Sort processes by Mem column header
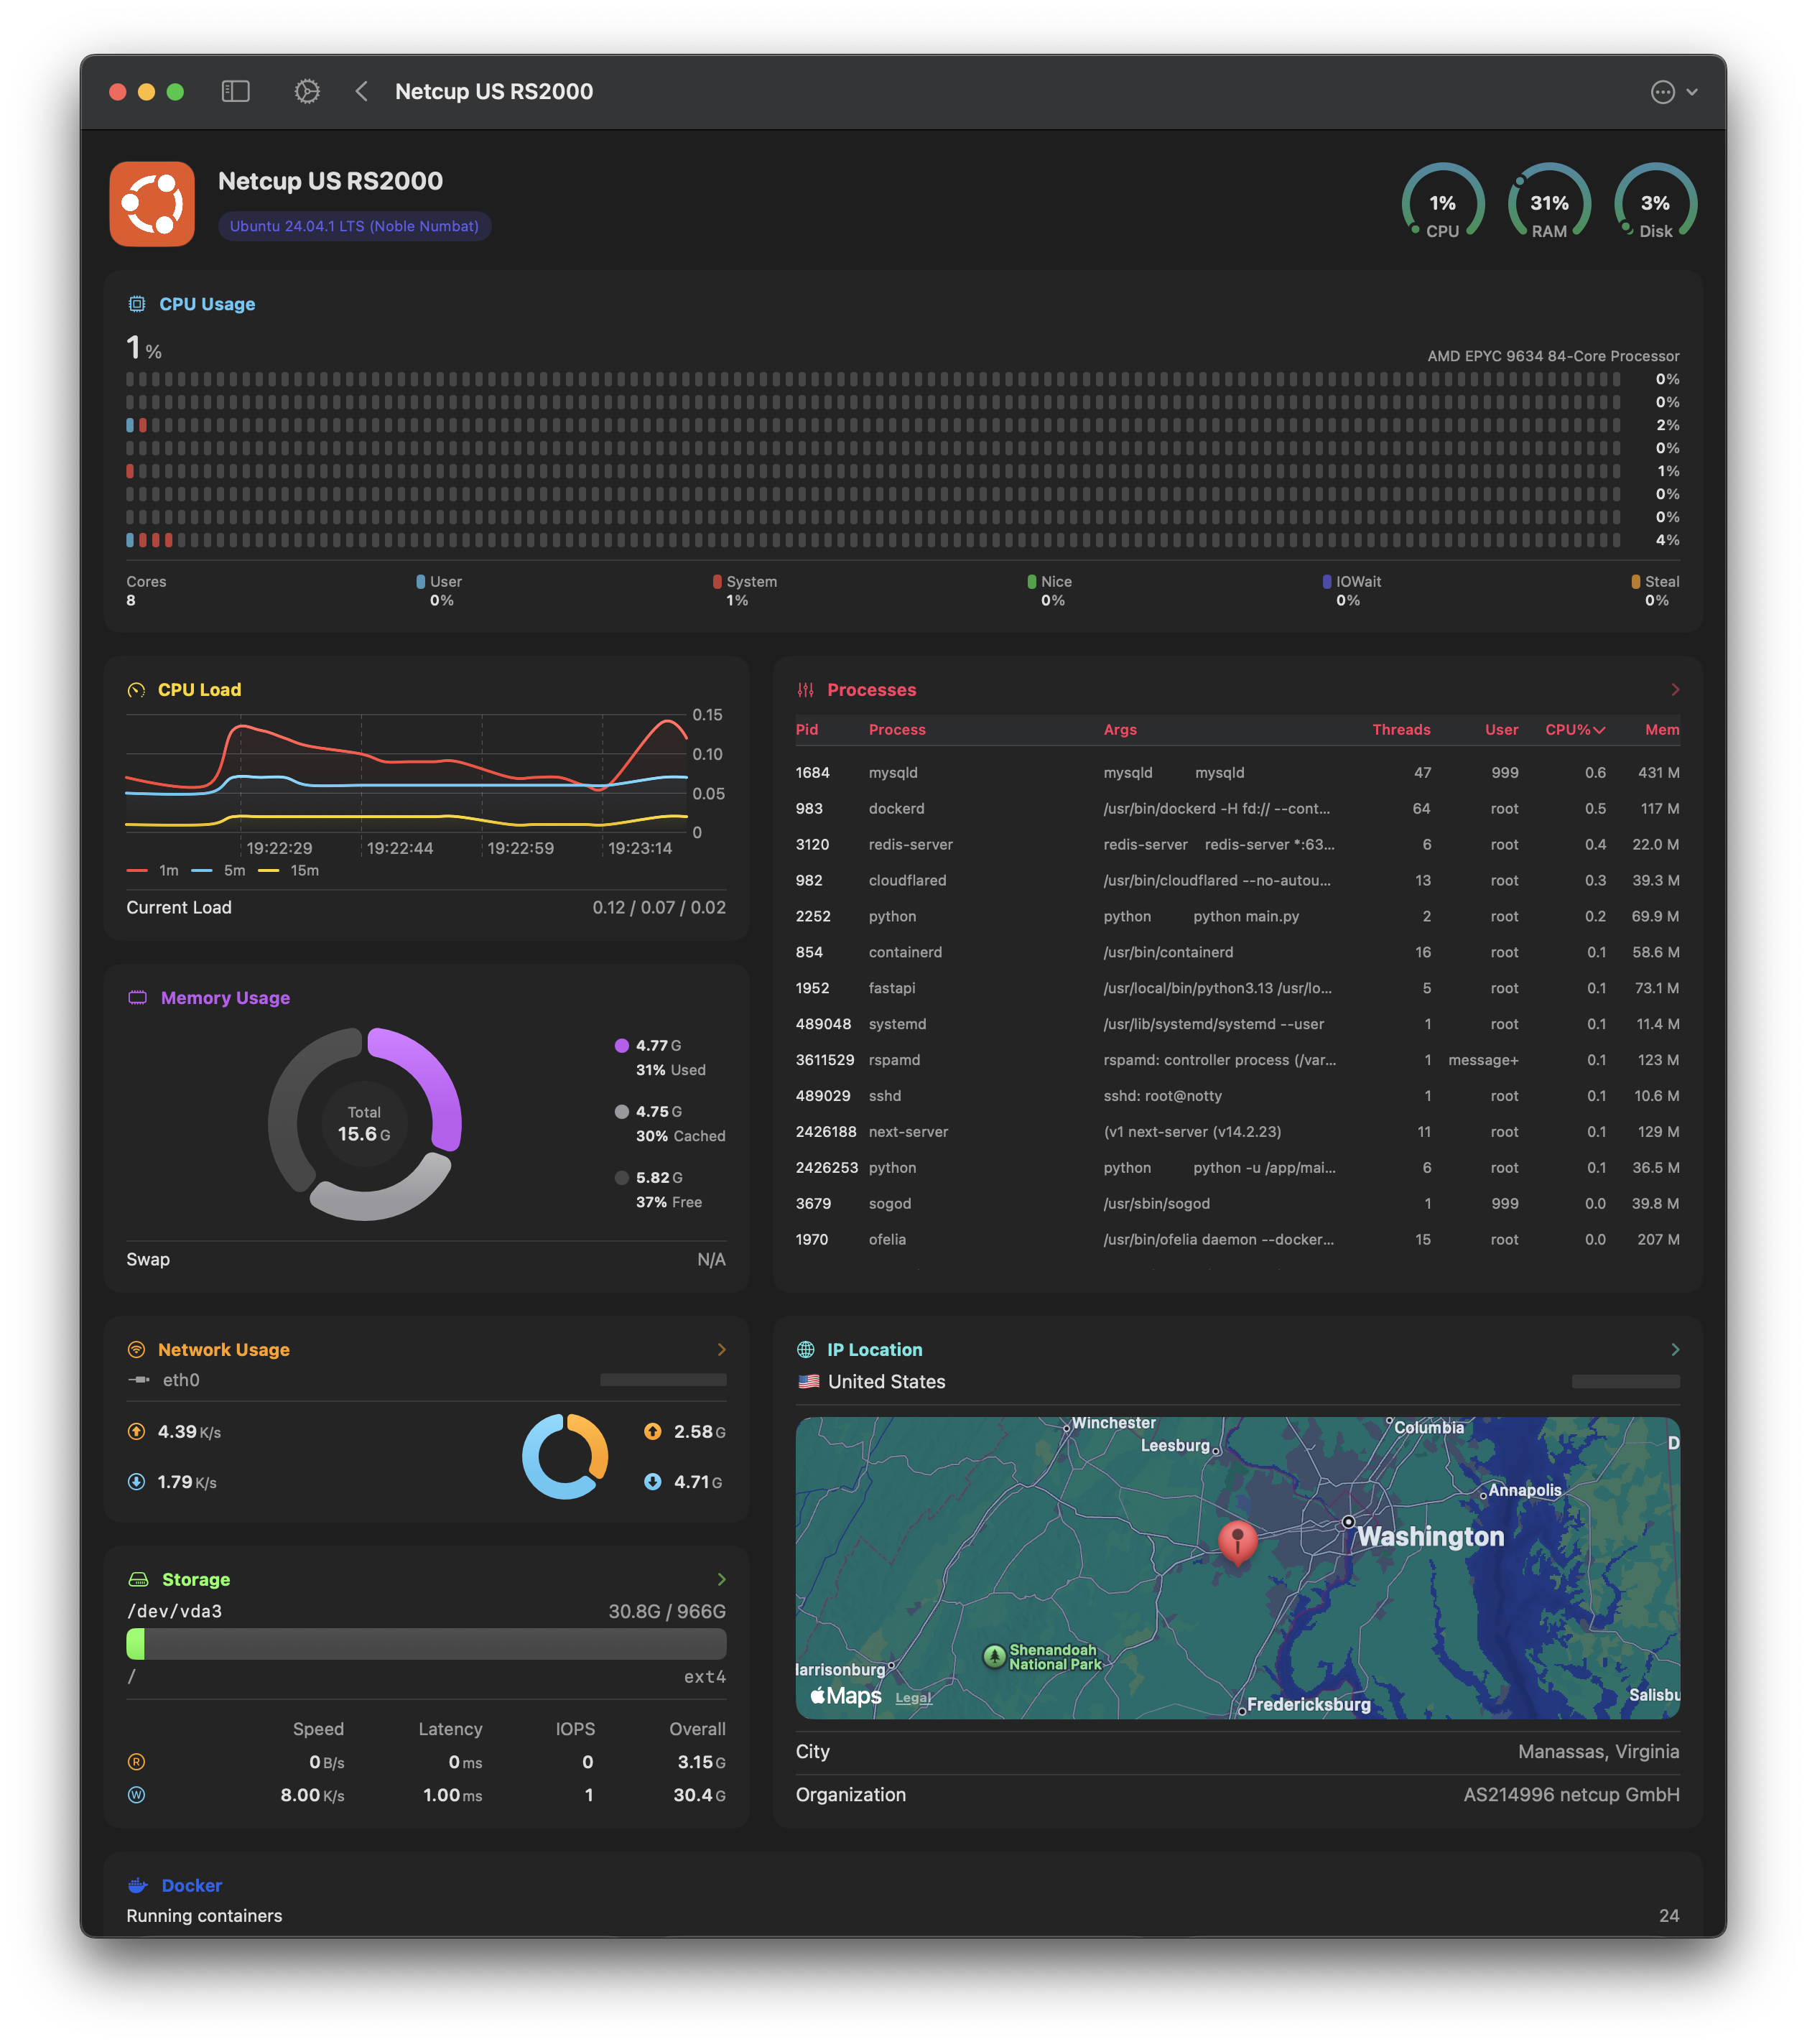This screenshot has height=2044, width=1807. tap(1661, 730)
